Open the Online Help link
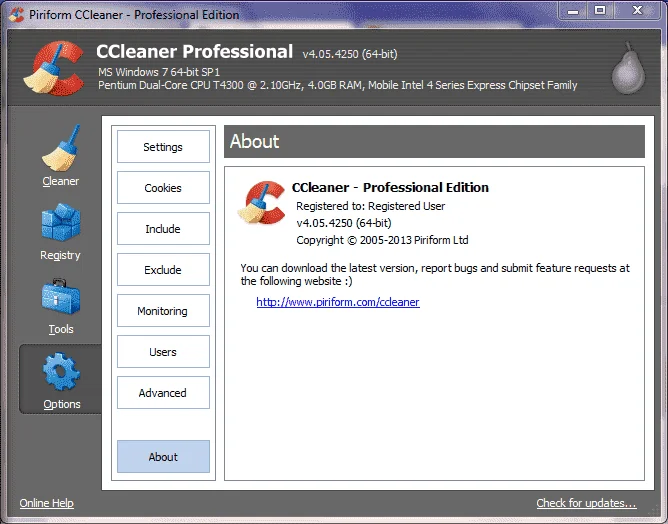Screen dimensions: 668x524 (x=46, y=503)
